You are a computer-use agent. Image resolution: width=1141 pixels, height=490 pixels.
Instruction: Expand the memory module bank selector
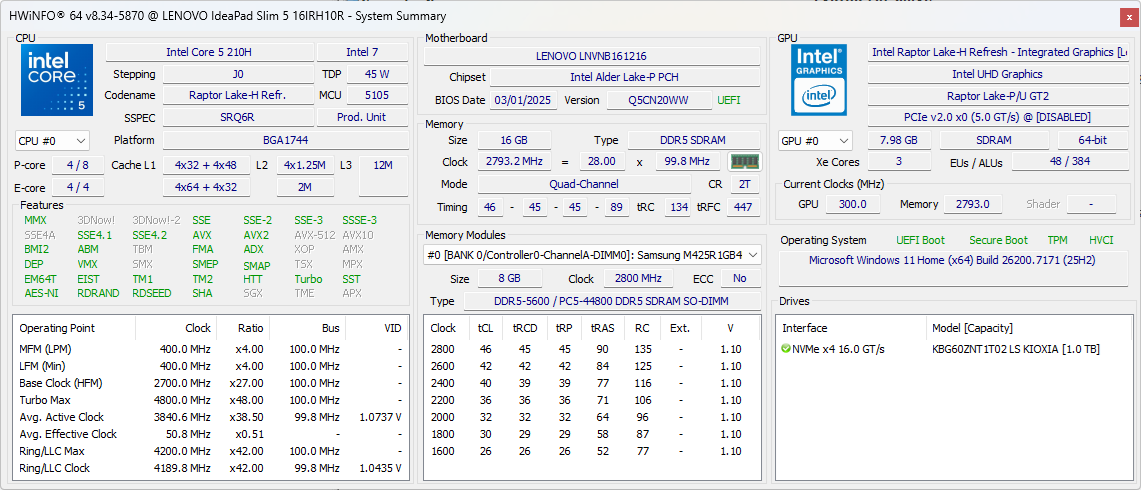click(x=752, y=255)
